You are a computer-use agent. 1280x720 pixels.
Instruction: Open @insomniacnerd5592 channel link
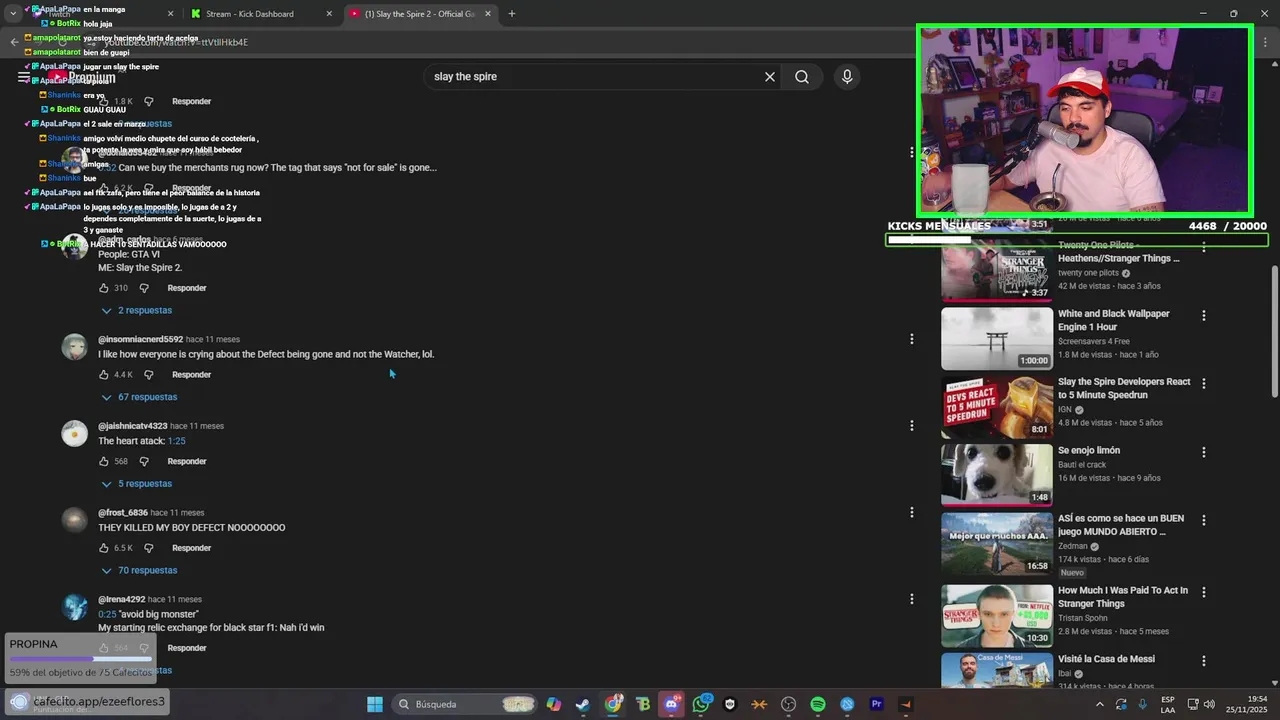[140, 340]
